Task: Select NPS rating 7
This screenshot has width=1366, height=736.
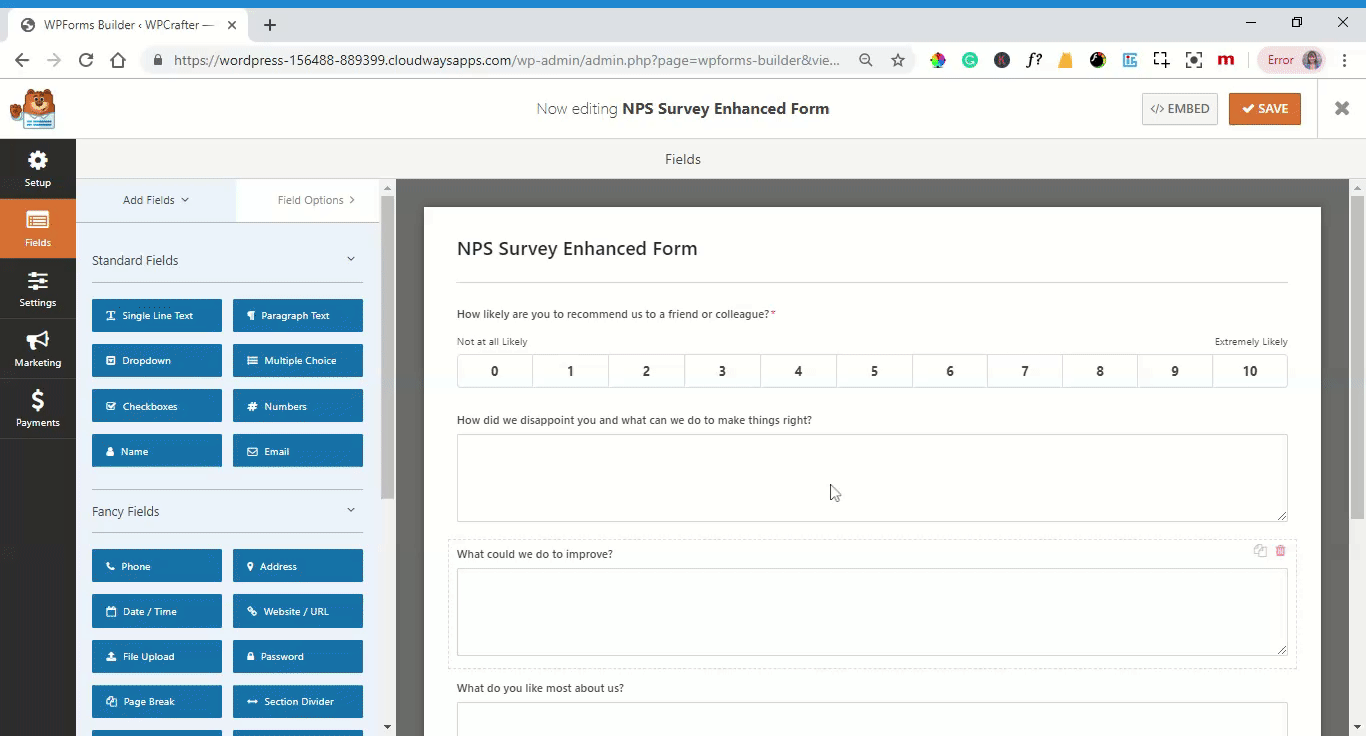Action: [1025, 371]
